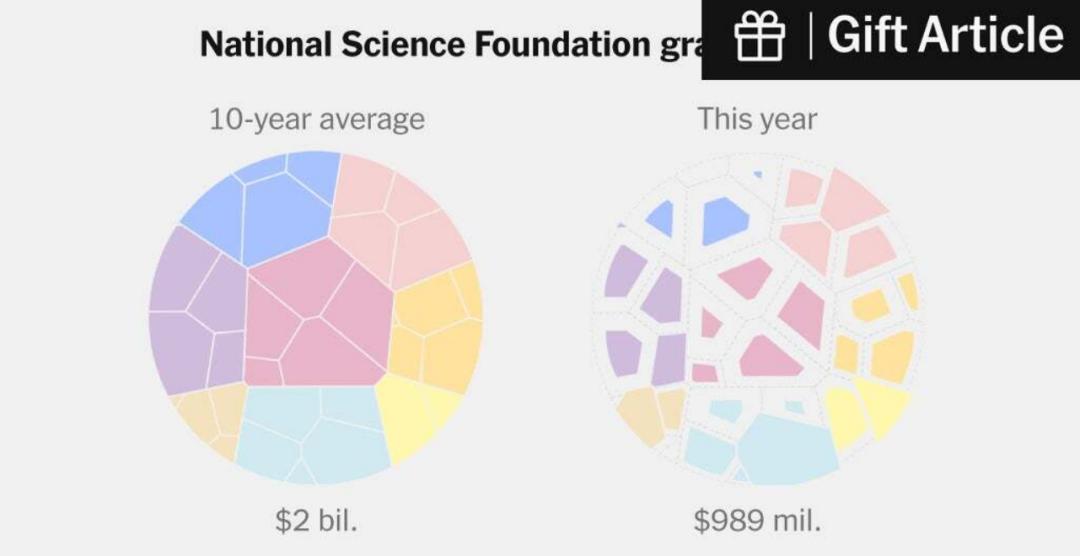Click the "$2 bil." total amount

tap(316, 521)
